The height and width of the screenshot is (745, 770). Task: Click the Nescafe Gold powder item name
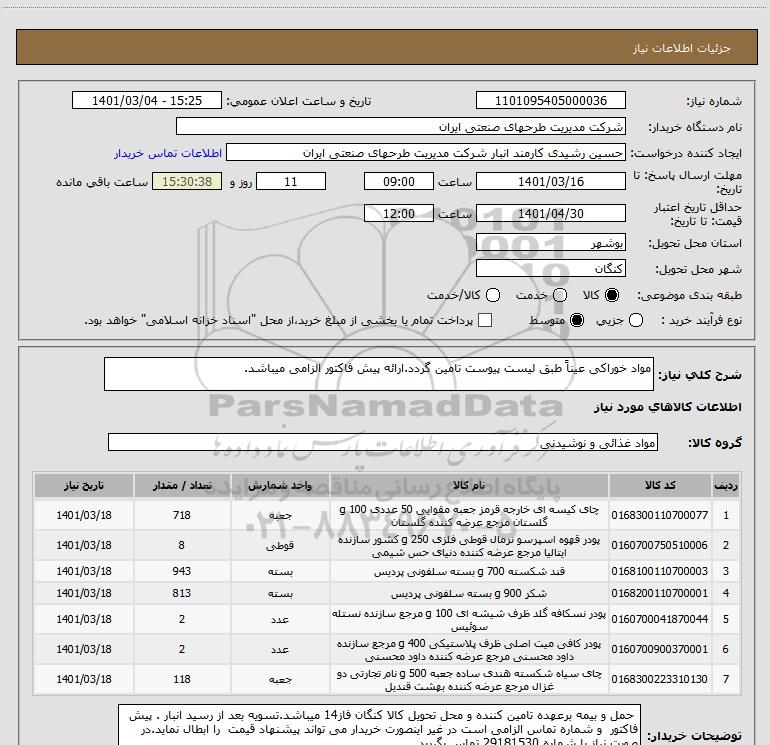[x=469, y=620]
